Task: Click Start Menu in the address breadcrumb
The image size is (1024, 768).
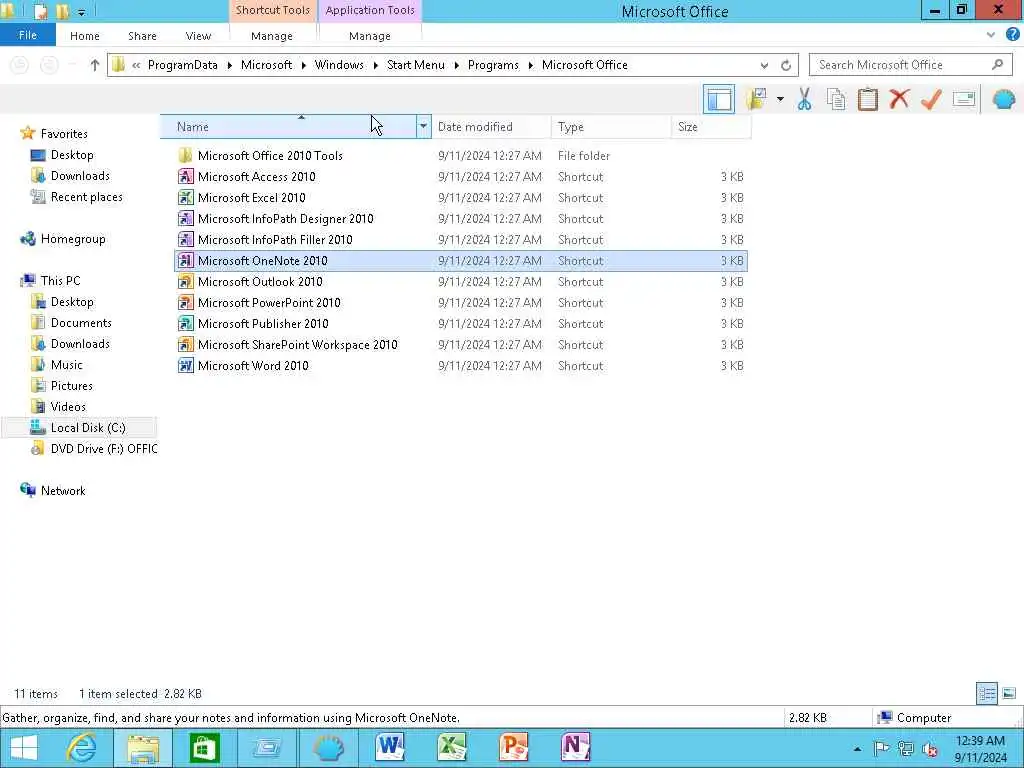Action: point(415,65)
